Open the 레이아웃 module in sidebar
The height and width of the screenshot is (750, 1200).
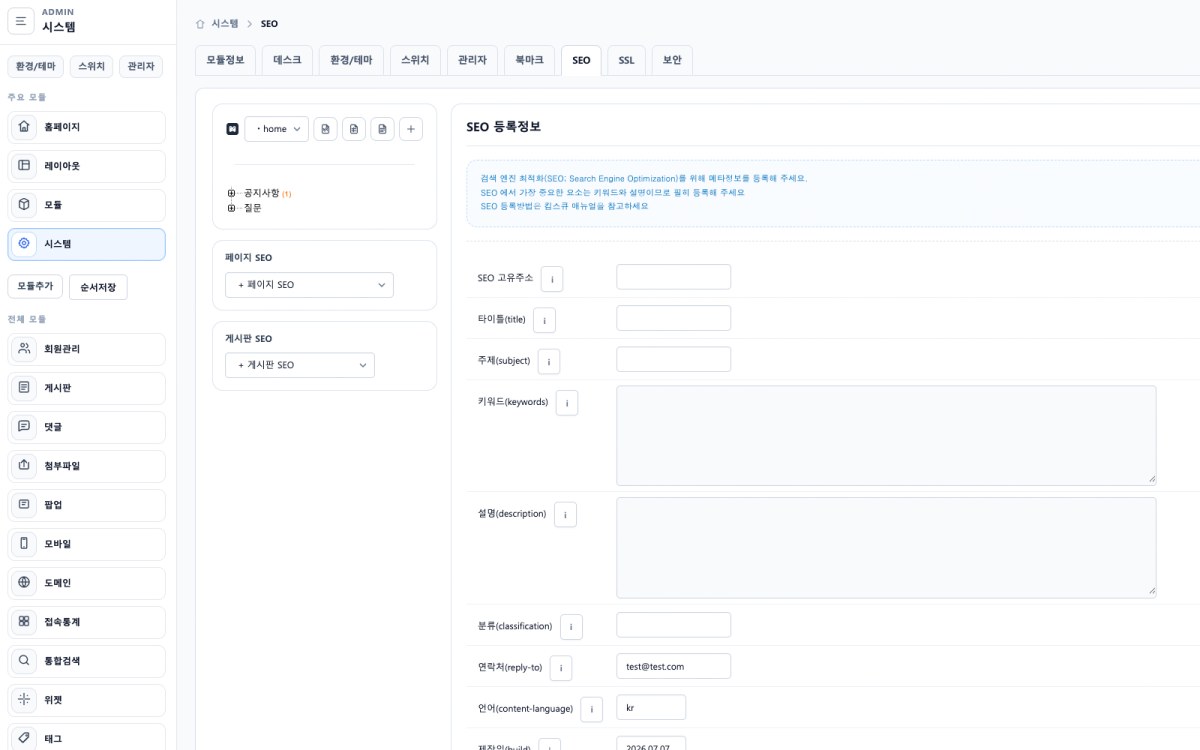(86, 166)
